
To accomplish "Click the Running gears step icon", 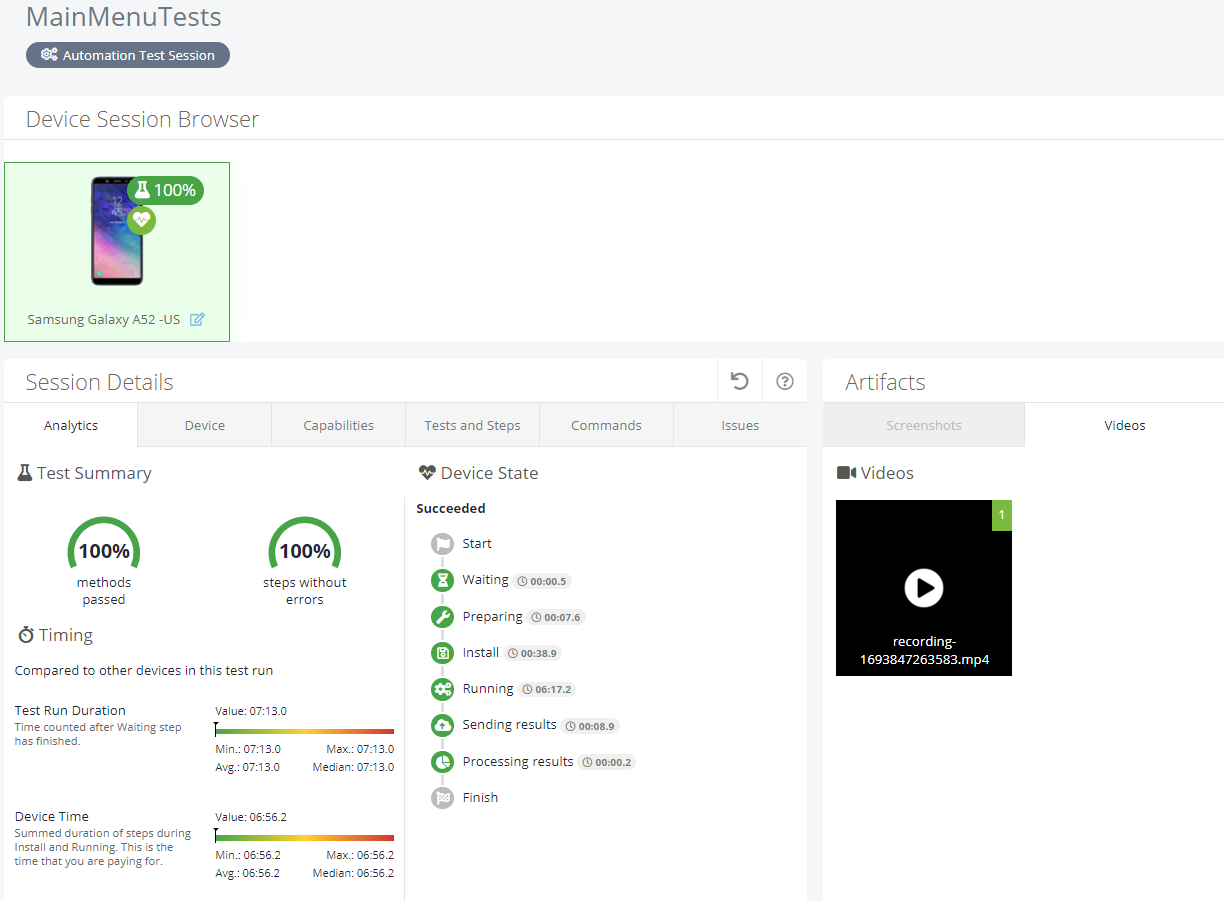I will tap(441, 689).
